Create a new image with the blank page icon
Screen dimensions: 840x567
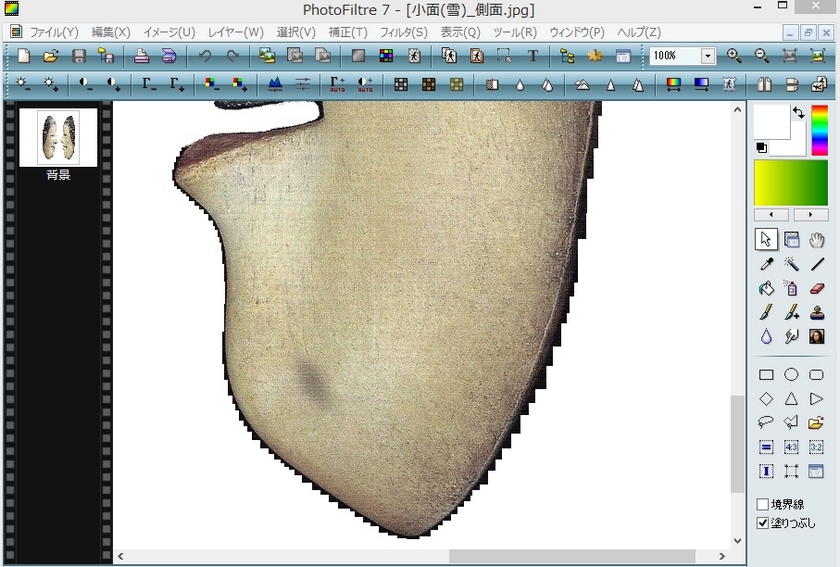tap(24, 56)
